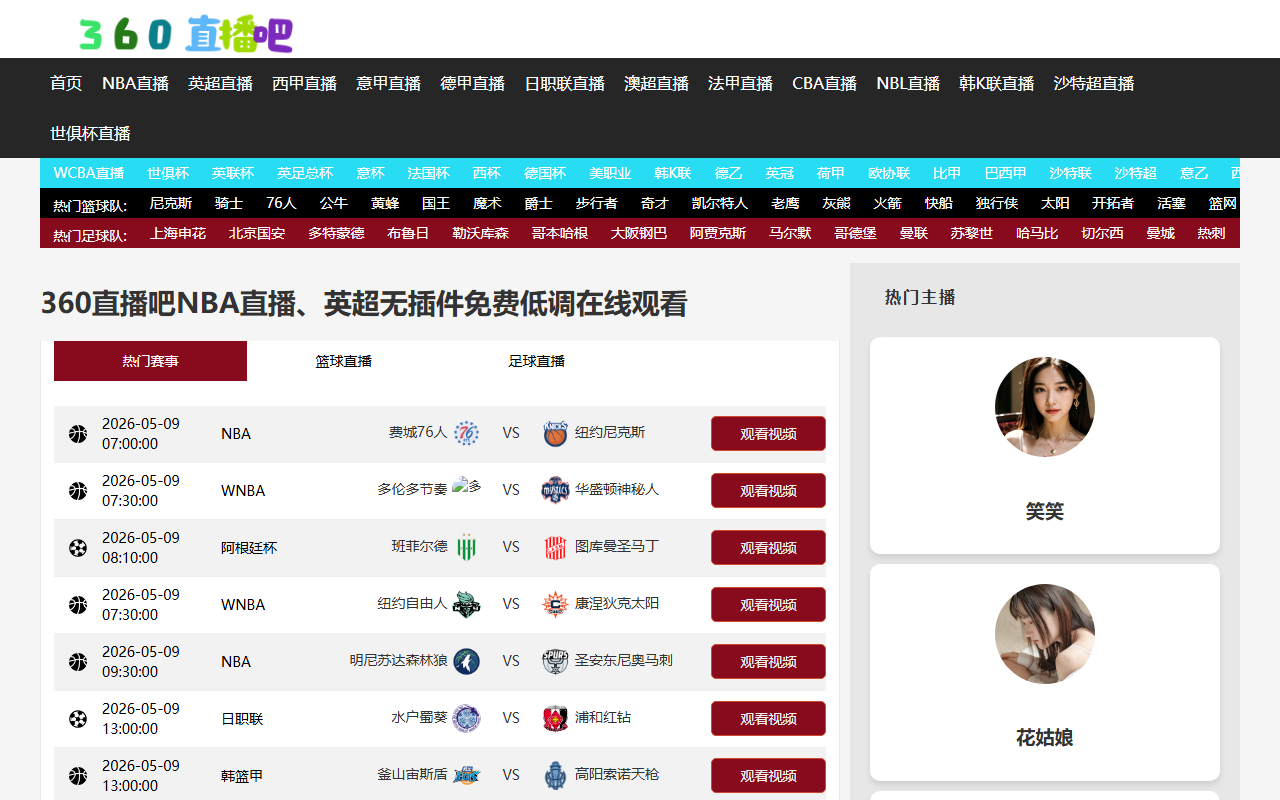Click the 图库曼圣马丁 team crest
The image size is (1280, 800).
555,547
